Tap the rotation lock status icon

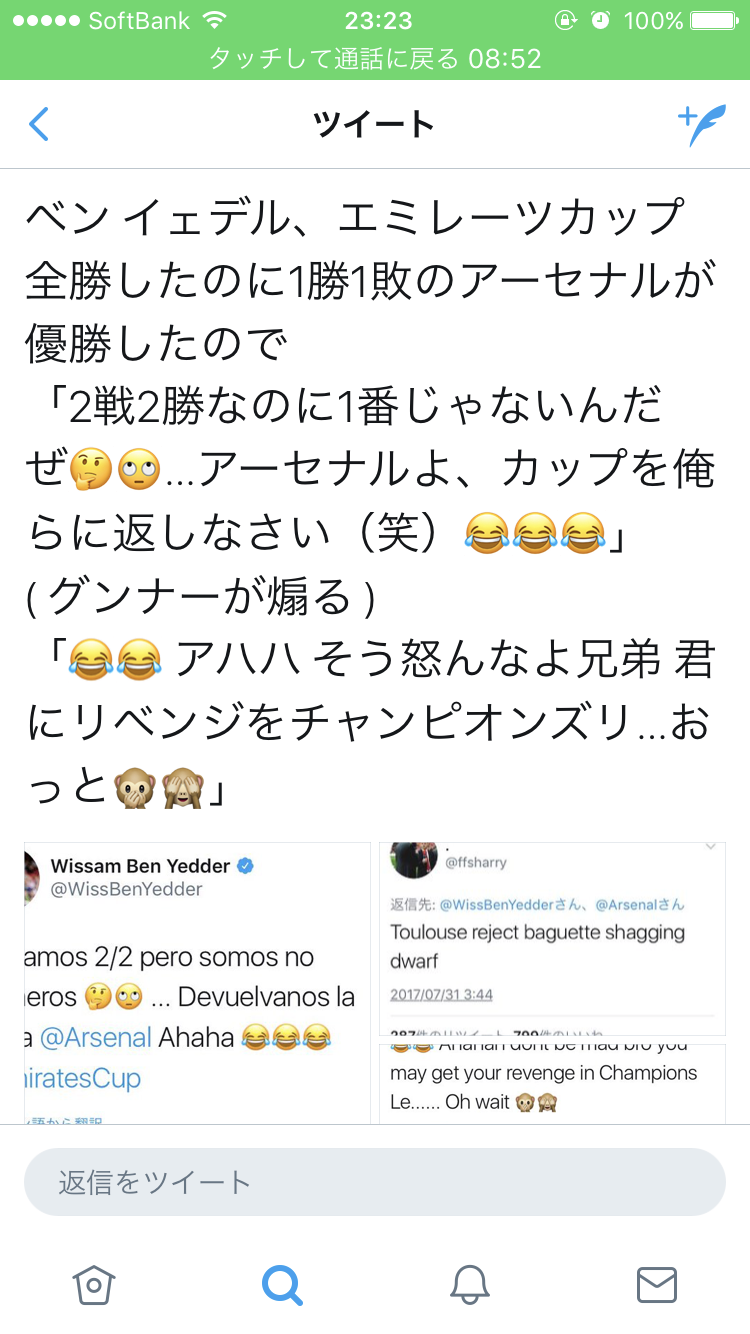tap(566, 20)
